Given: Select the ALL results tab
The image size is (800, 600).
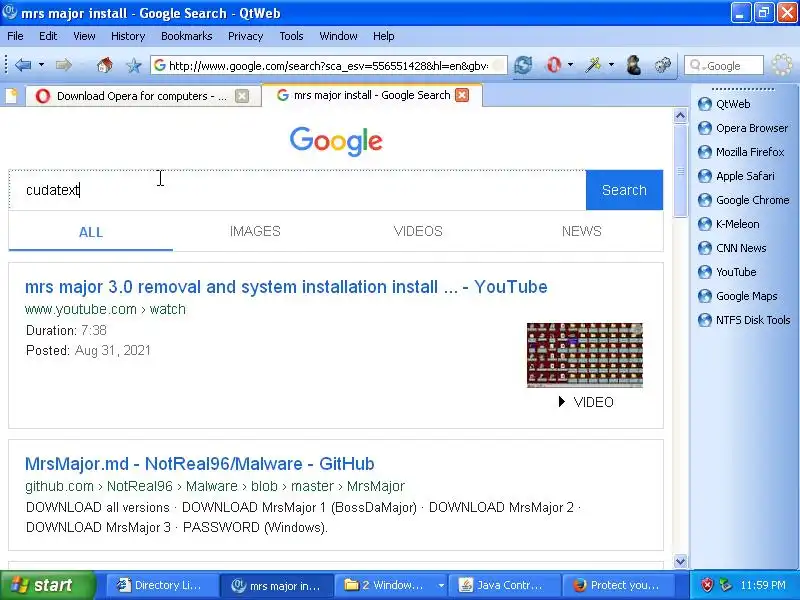Looking at the screenshot, I should pyautogui.click(x=91, y=232).
